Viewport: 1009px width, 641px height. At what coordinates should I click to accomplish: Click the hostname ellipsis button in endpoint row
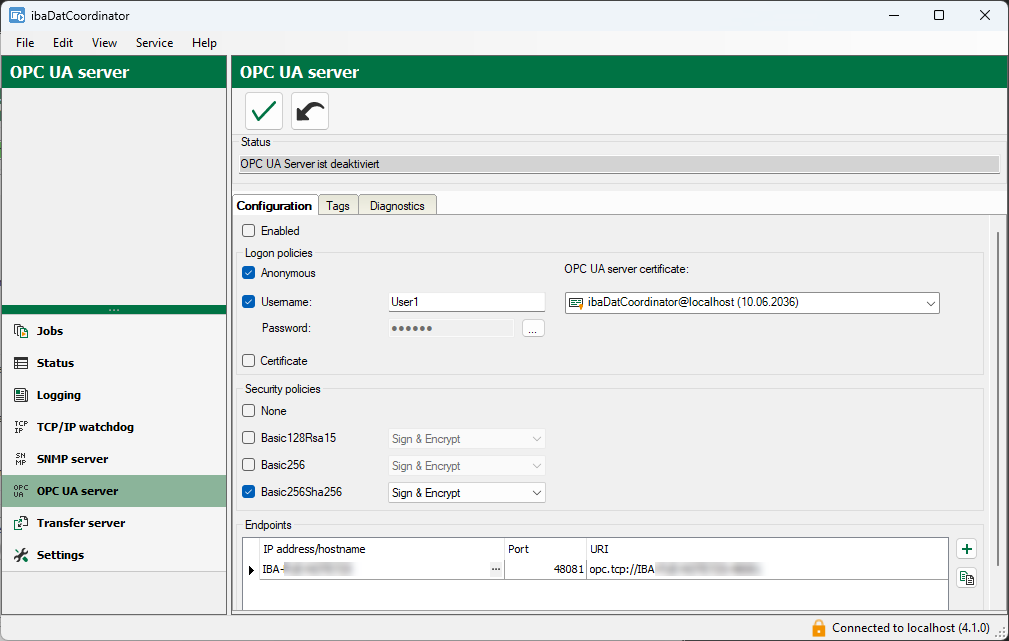pyautogui.click(x=495, y=569)
